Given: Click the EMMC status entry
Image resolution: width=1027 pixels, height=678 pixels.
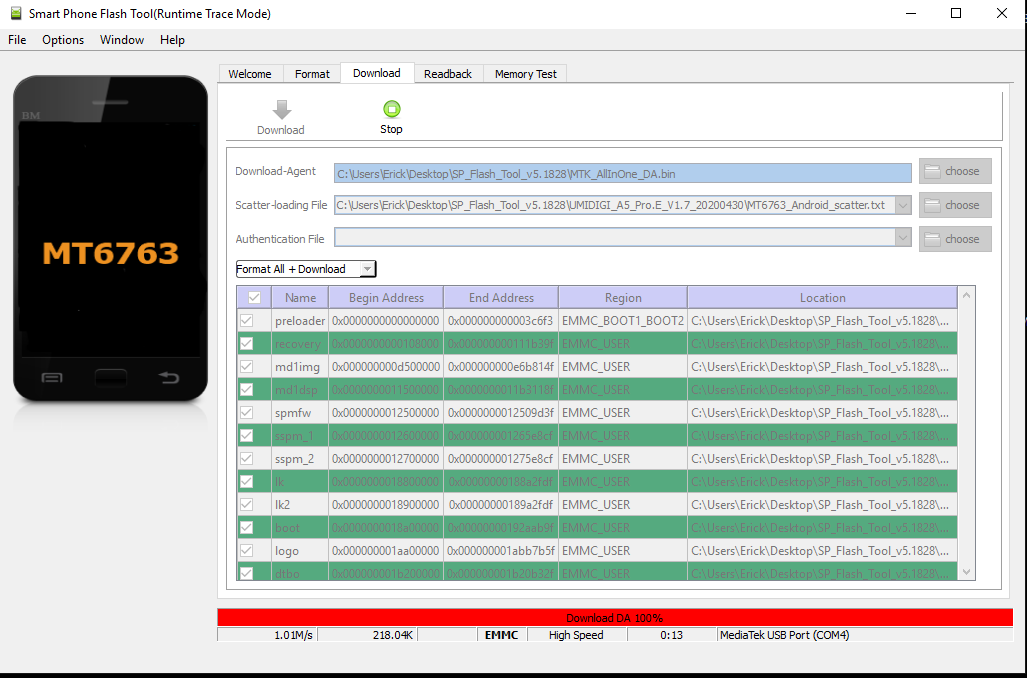Looking at the screenshot, I should (x=502, y=635).
